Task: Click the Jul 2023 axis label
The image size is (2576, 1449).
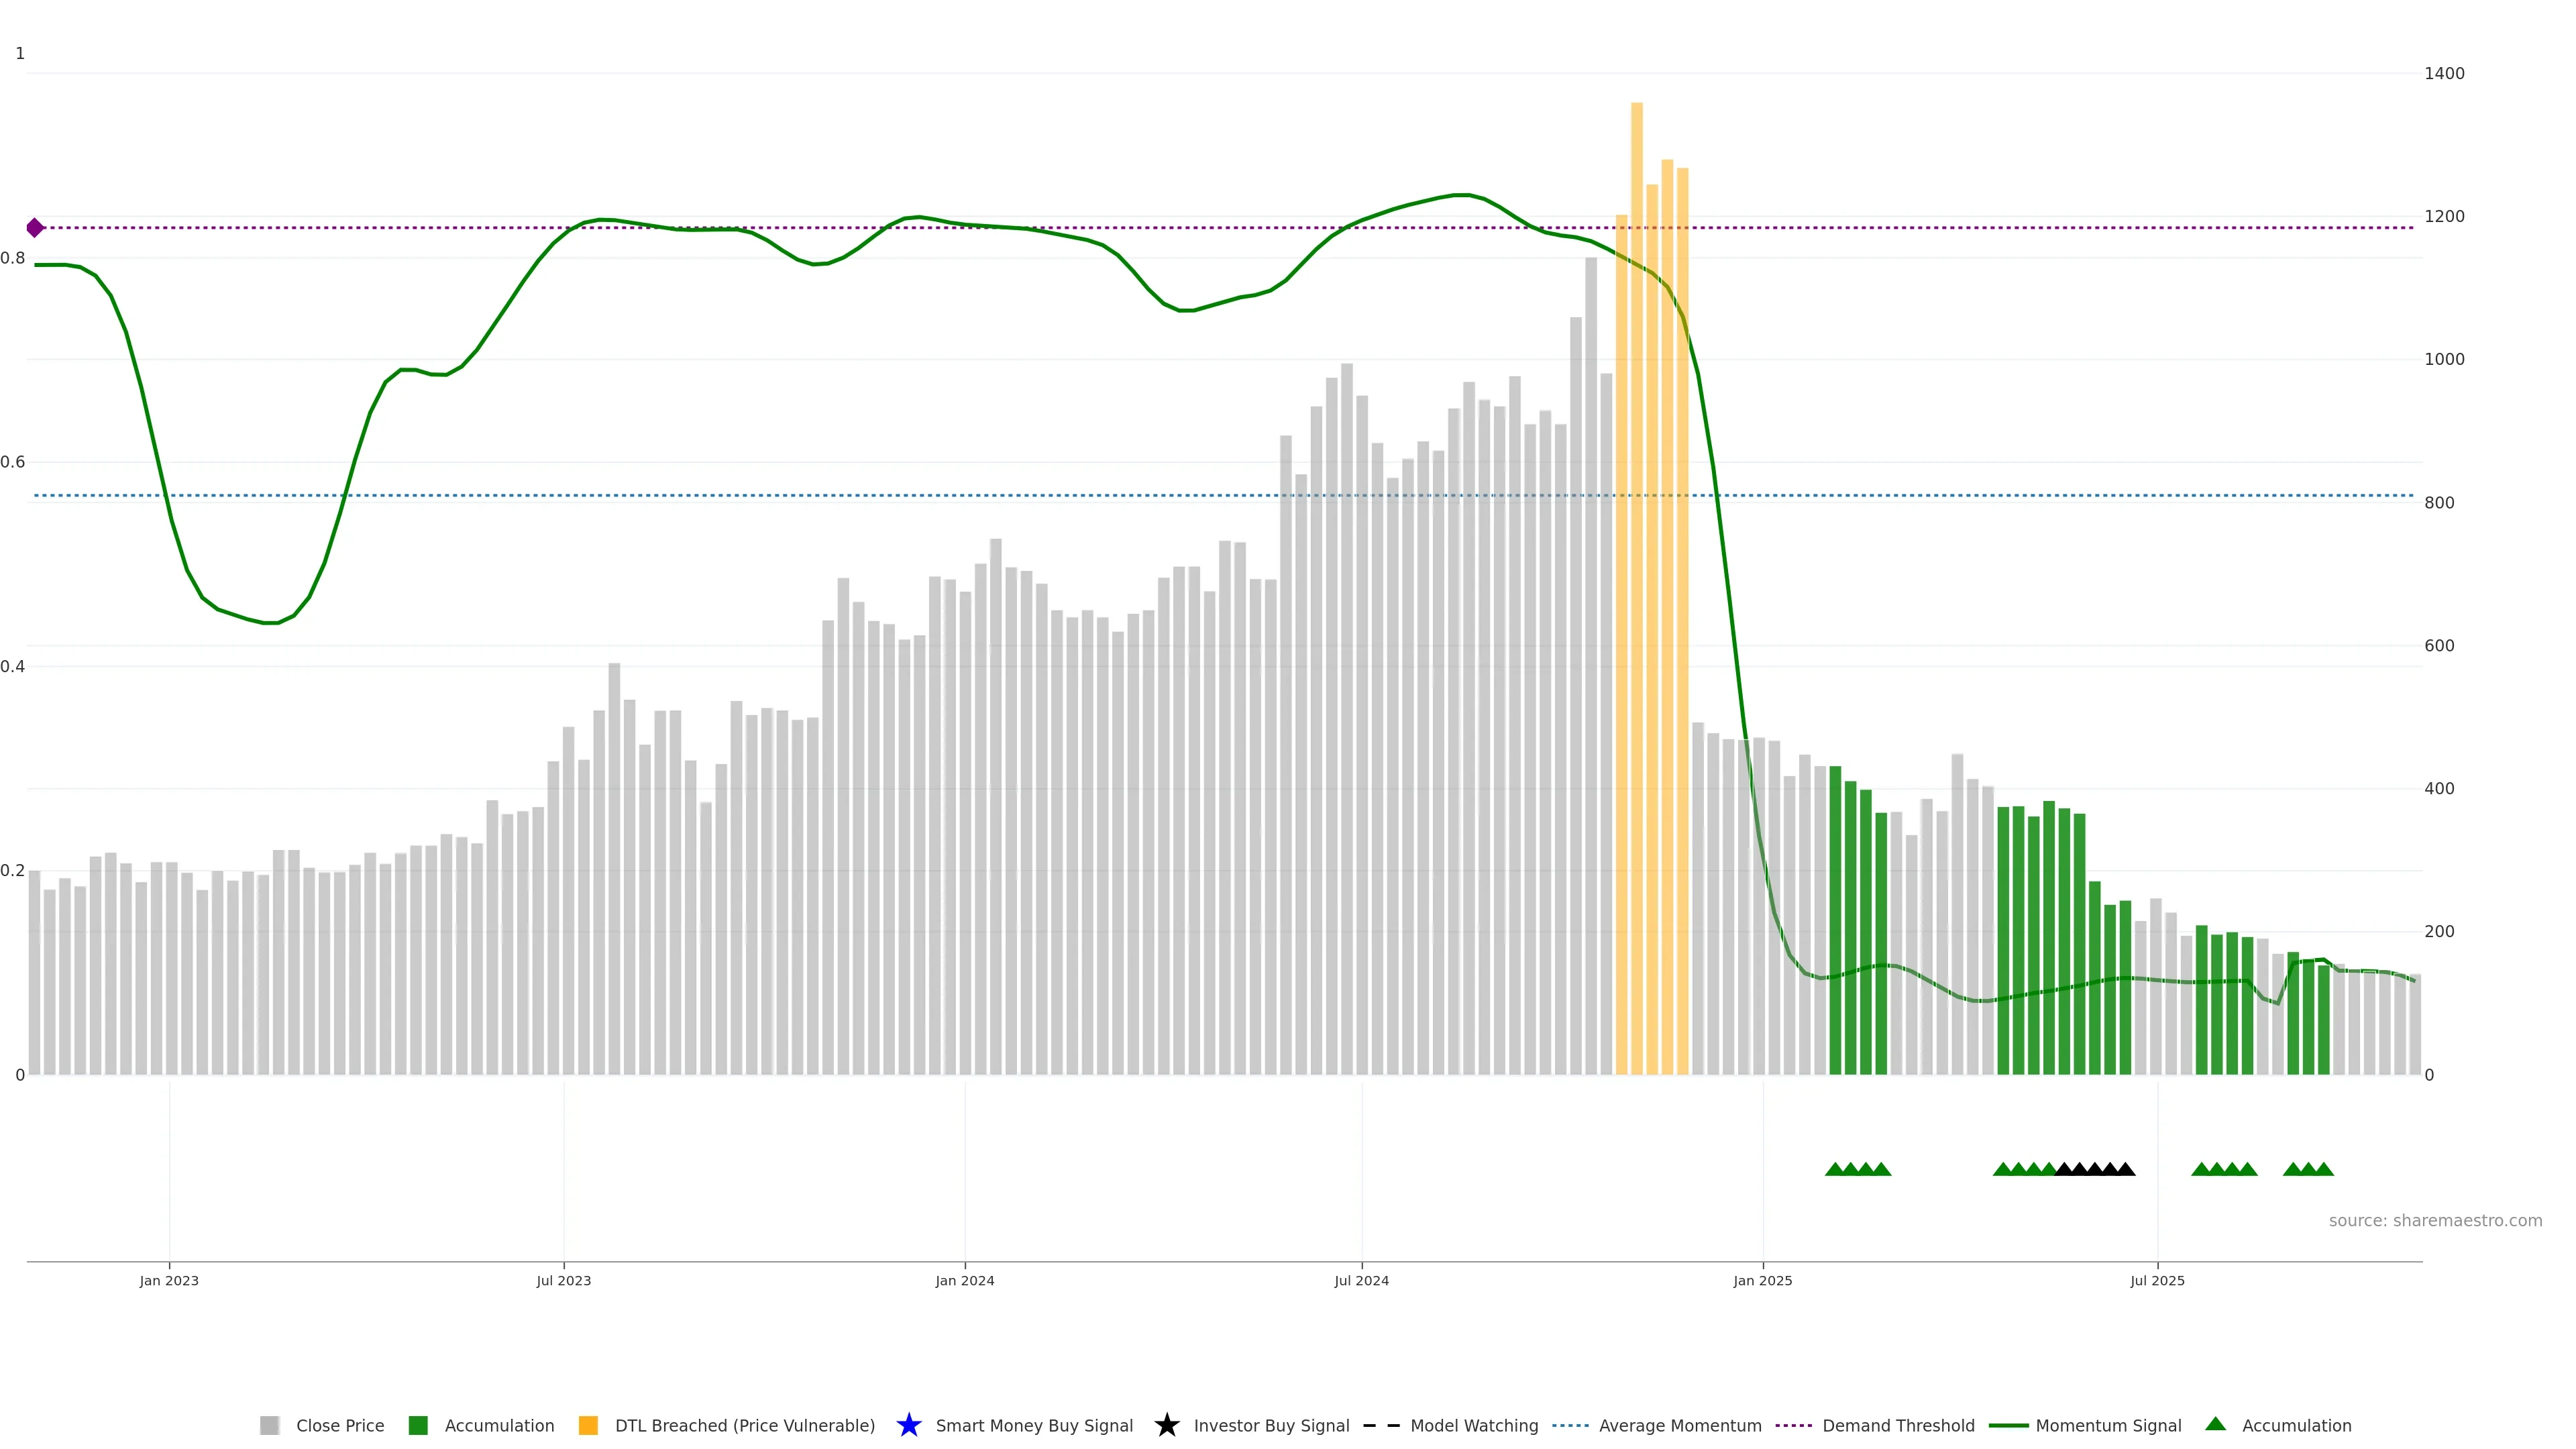Action: click(x=563, y=1280)
